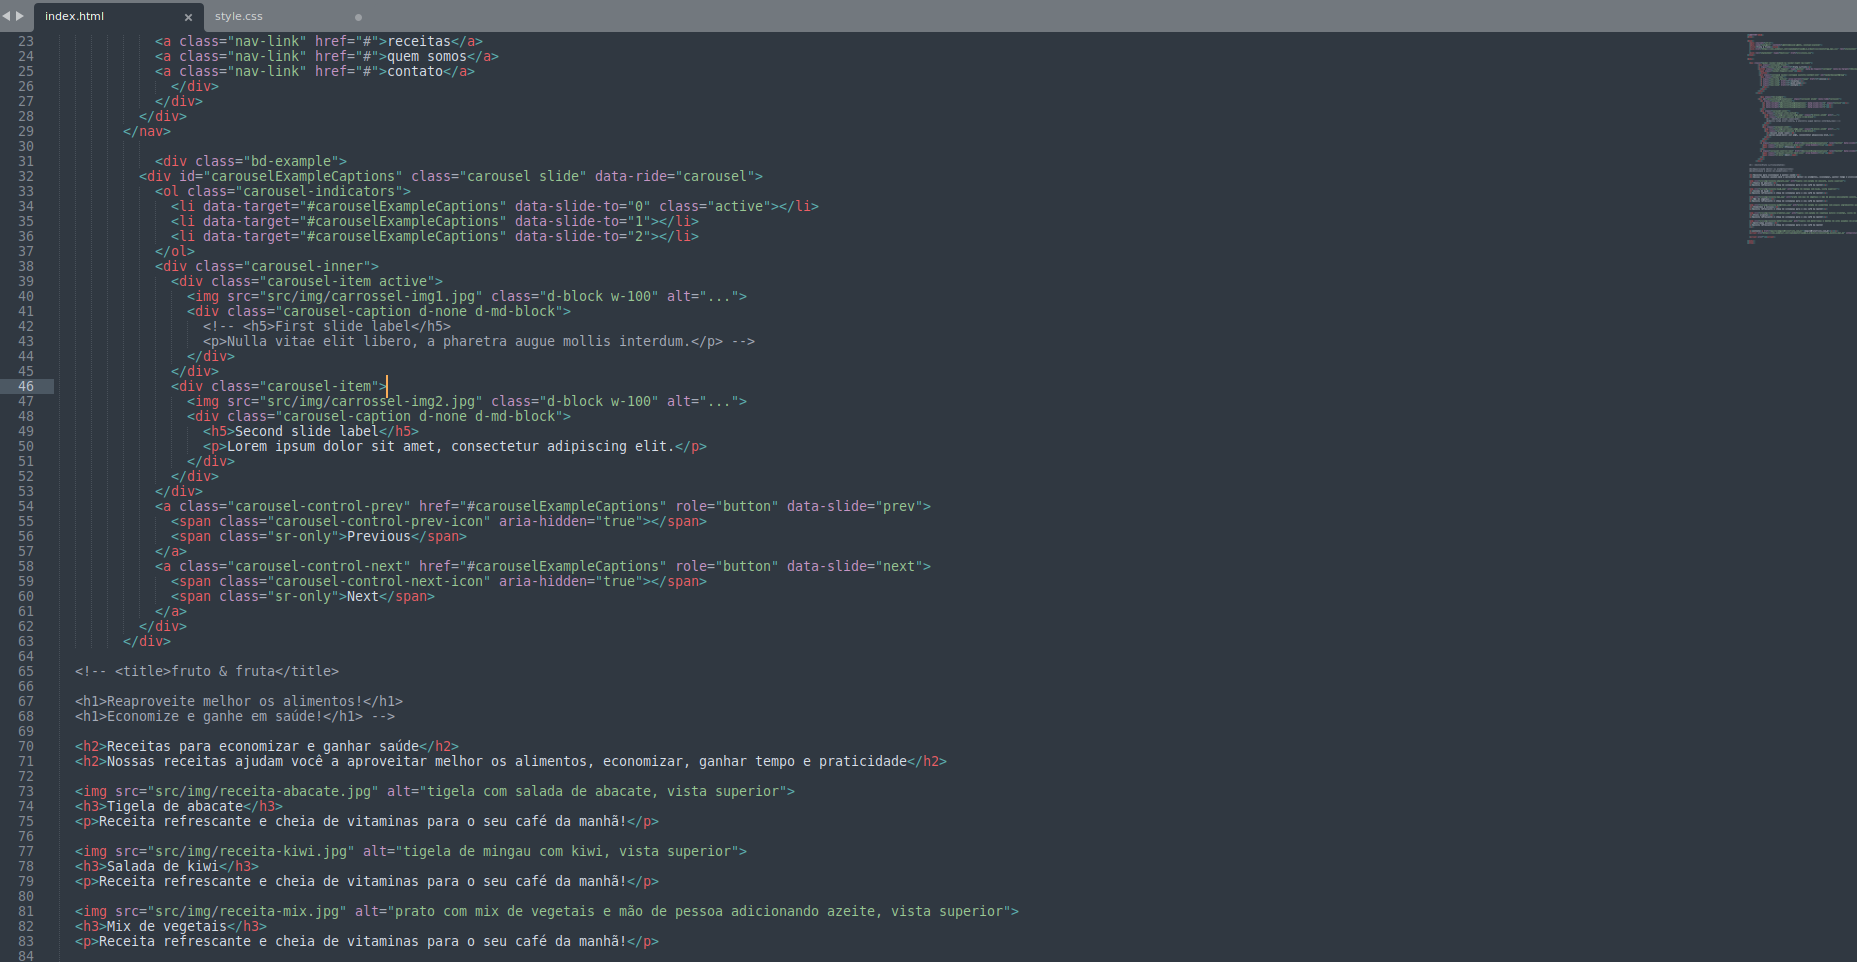Click data-slide-to="2" attribute
The image size is (1857, 962).
point(583,236)
